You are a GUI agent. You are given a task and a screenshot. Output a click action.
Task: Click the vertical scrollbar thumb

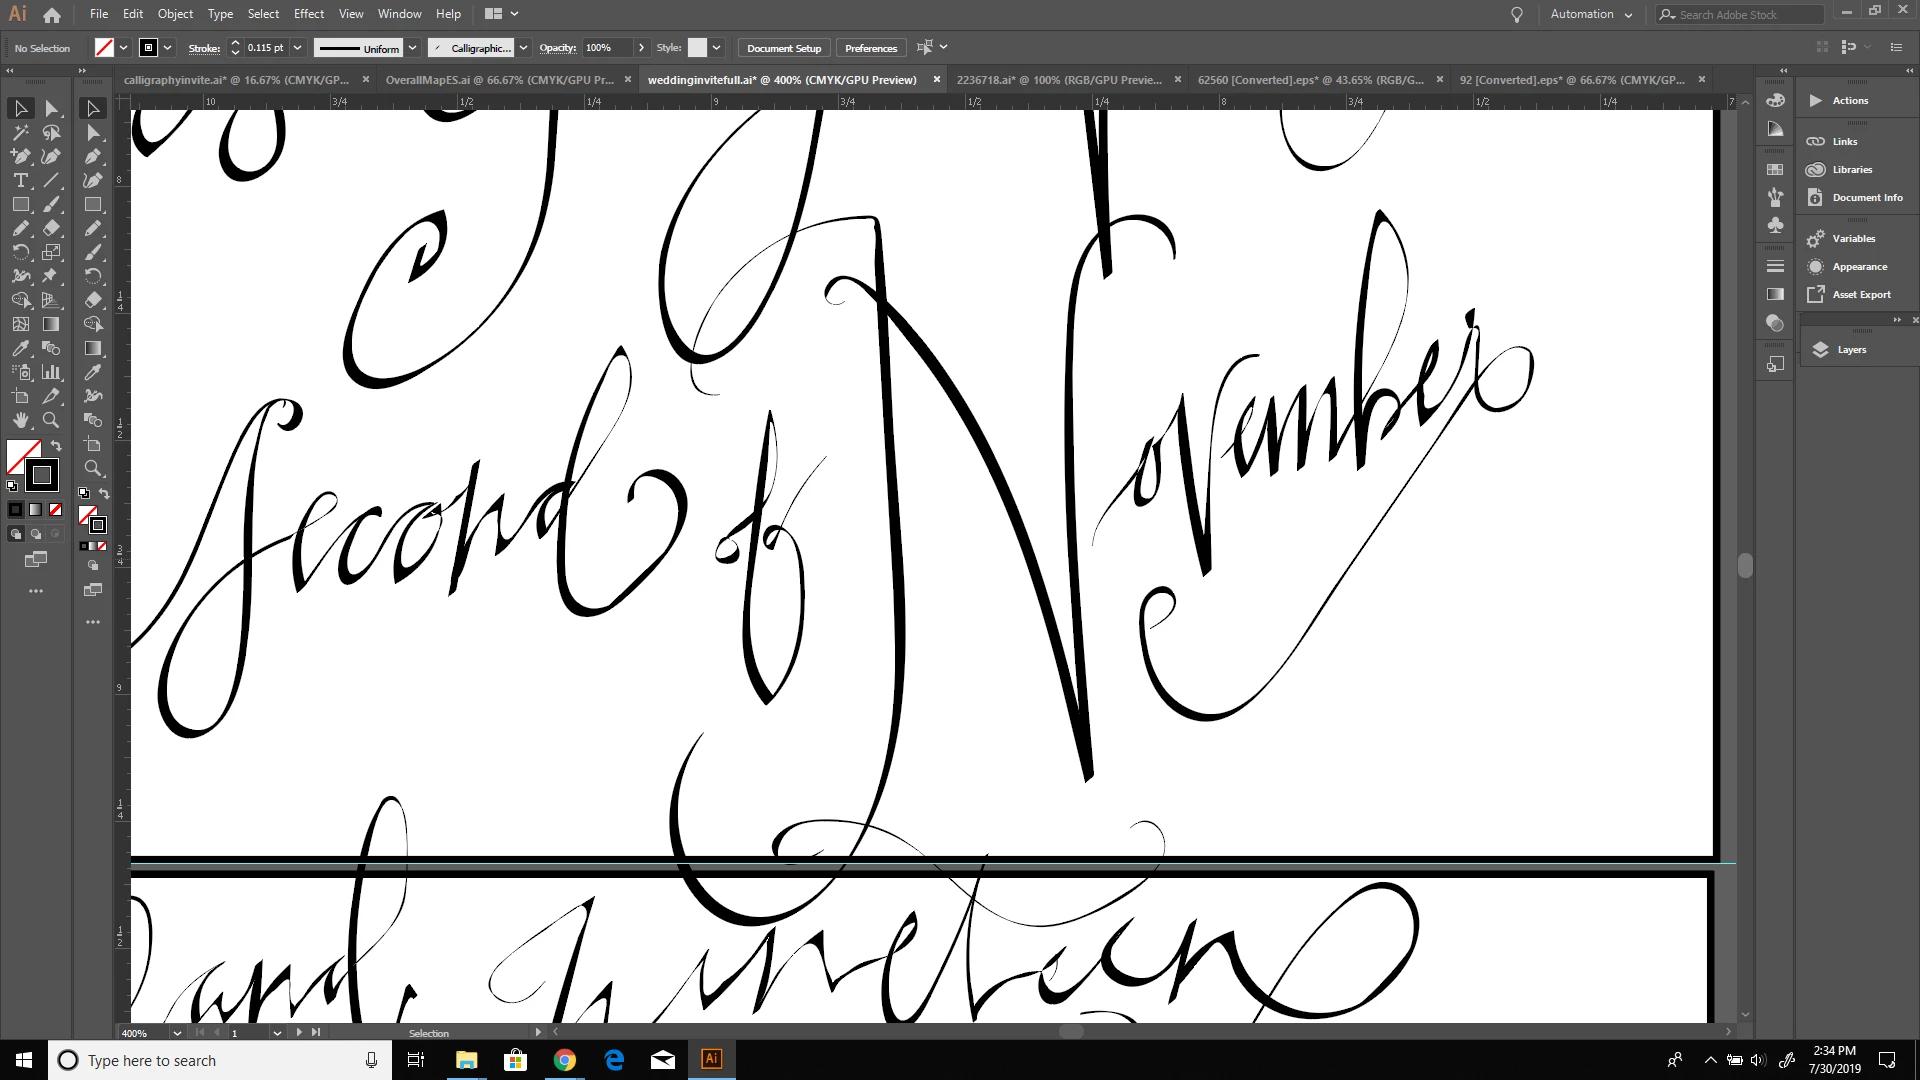pyautogui.click(x=1745, y=566)
